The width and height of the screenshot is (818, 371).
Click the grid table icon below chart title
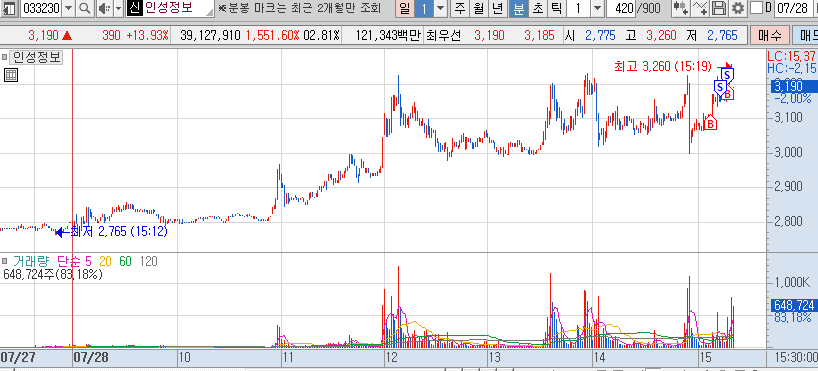tap(11, 75)
